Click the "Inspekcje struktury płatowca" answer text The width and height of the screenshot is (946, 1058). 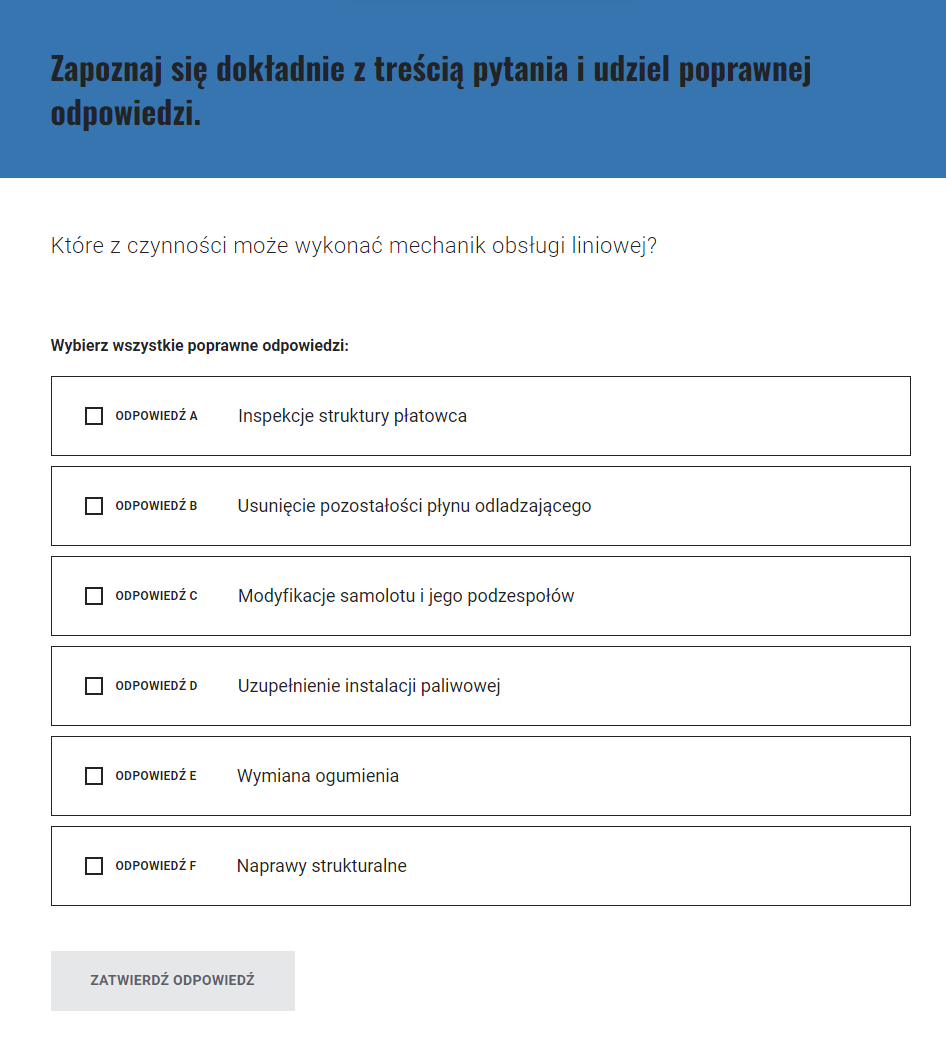coord(352,416)
